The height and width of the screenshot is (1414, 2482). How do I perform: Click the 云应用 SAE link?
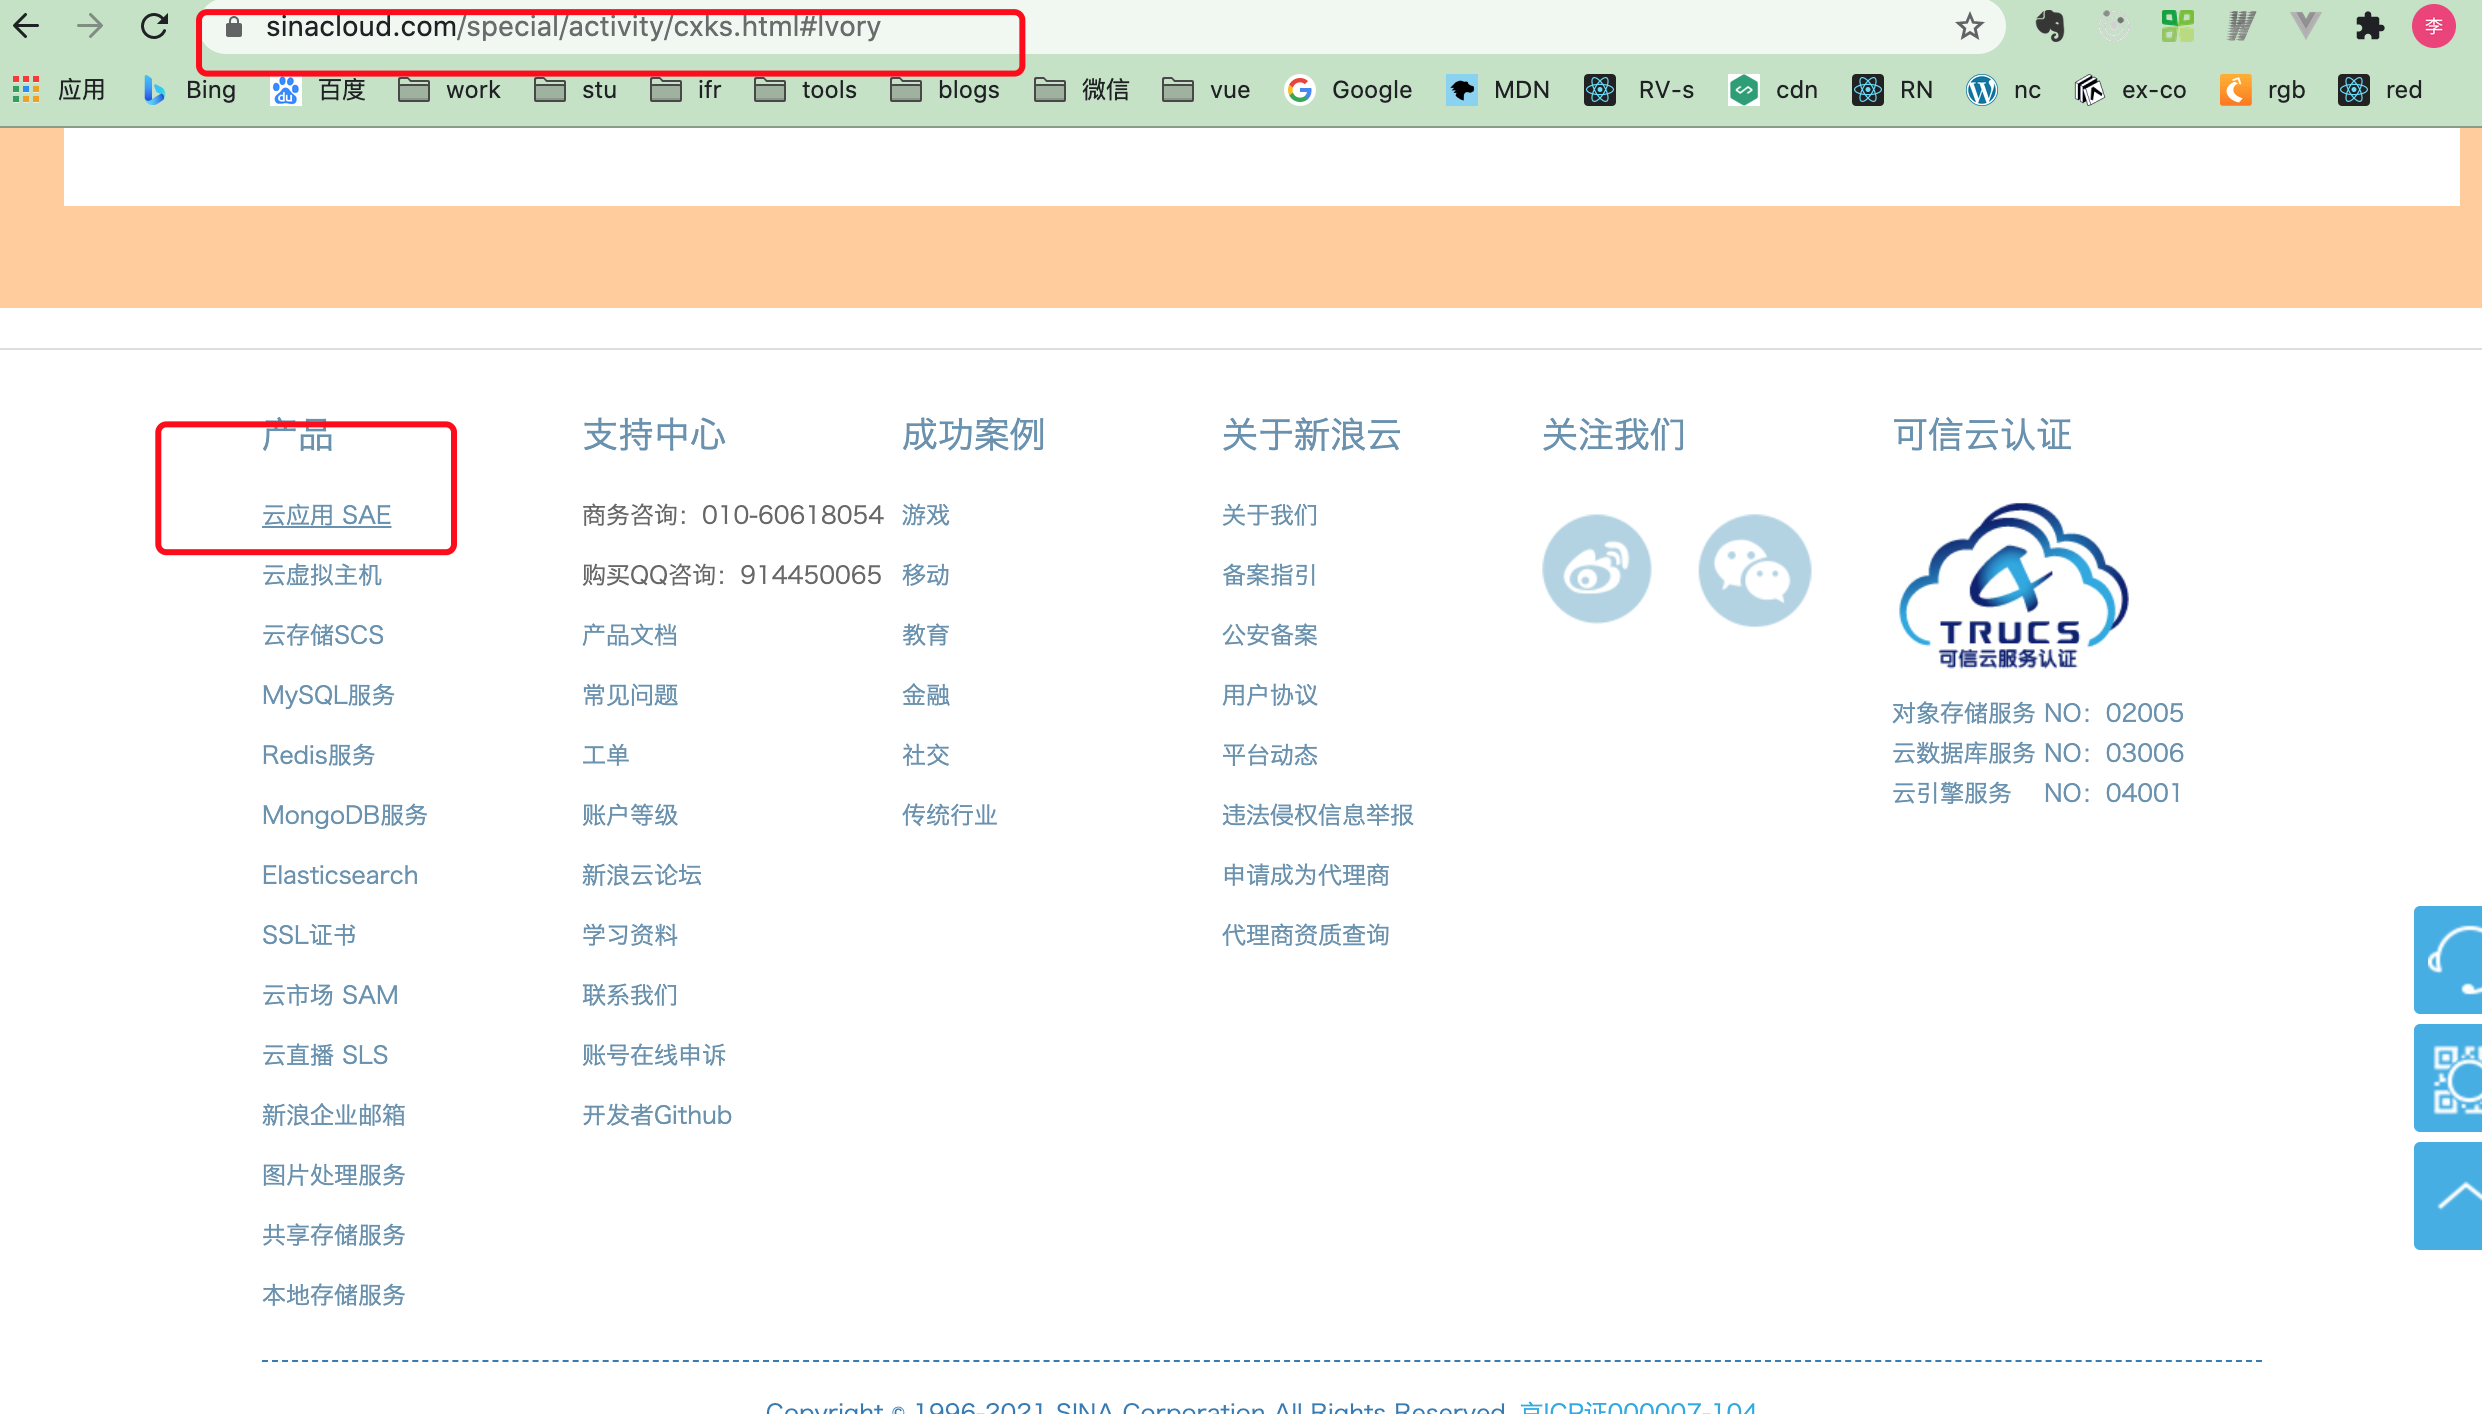(326, 515)
